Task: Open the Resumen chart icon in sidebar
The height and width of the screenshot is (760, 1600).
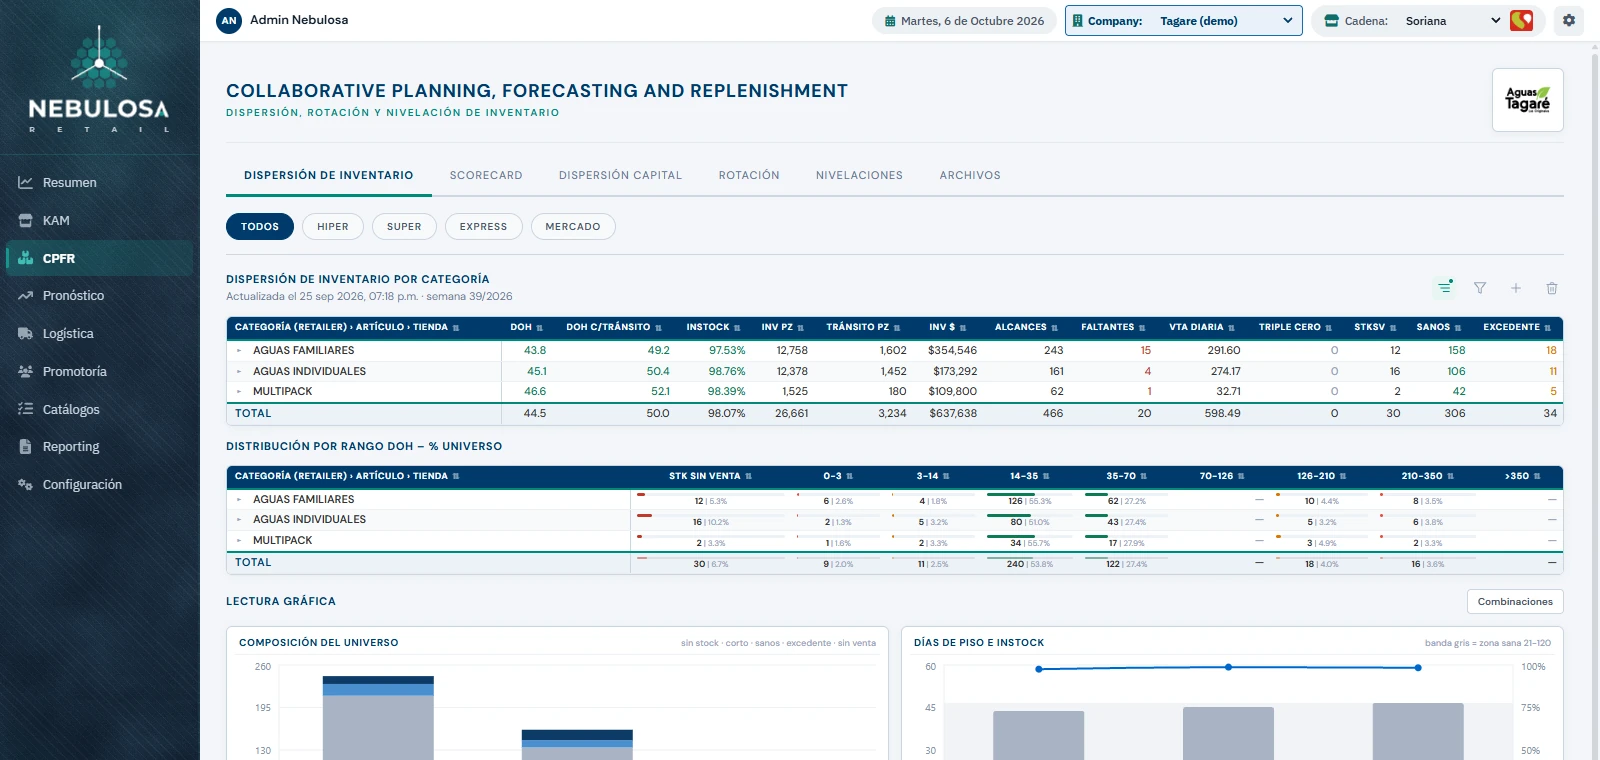Action: (x=25, y=183)
